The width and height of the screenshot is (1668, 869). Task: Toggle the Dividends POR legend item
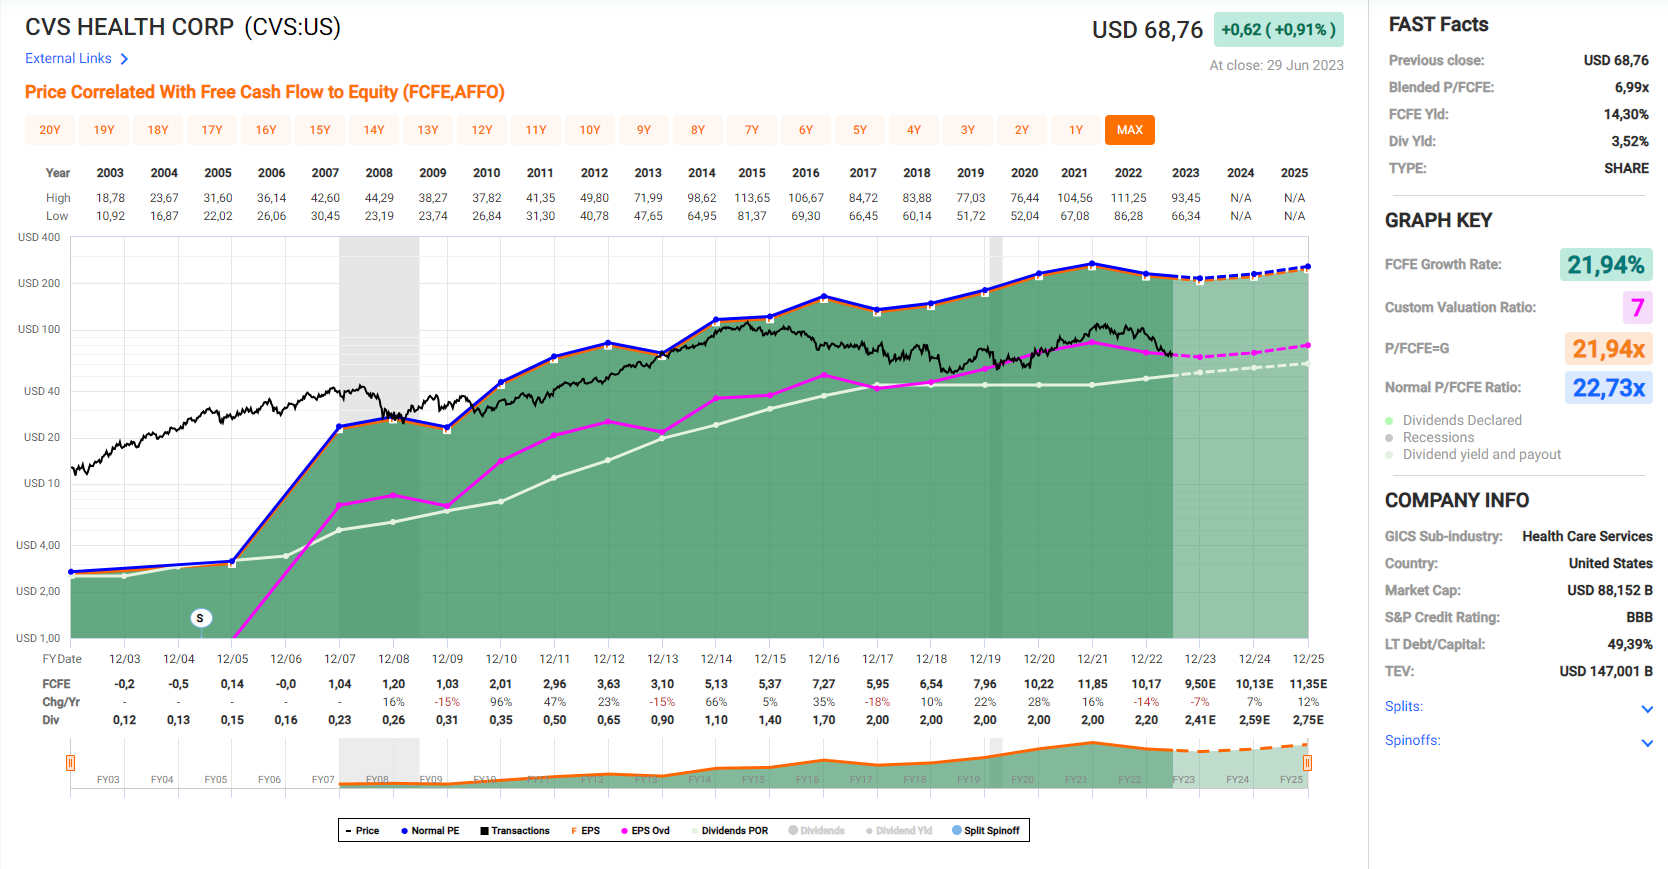[730, 831]
